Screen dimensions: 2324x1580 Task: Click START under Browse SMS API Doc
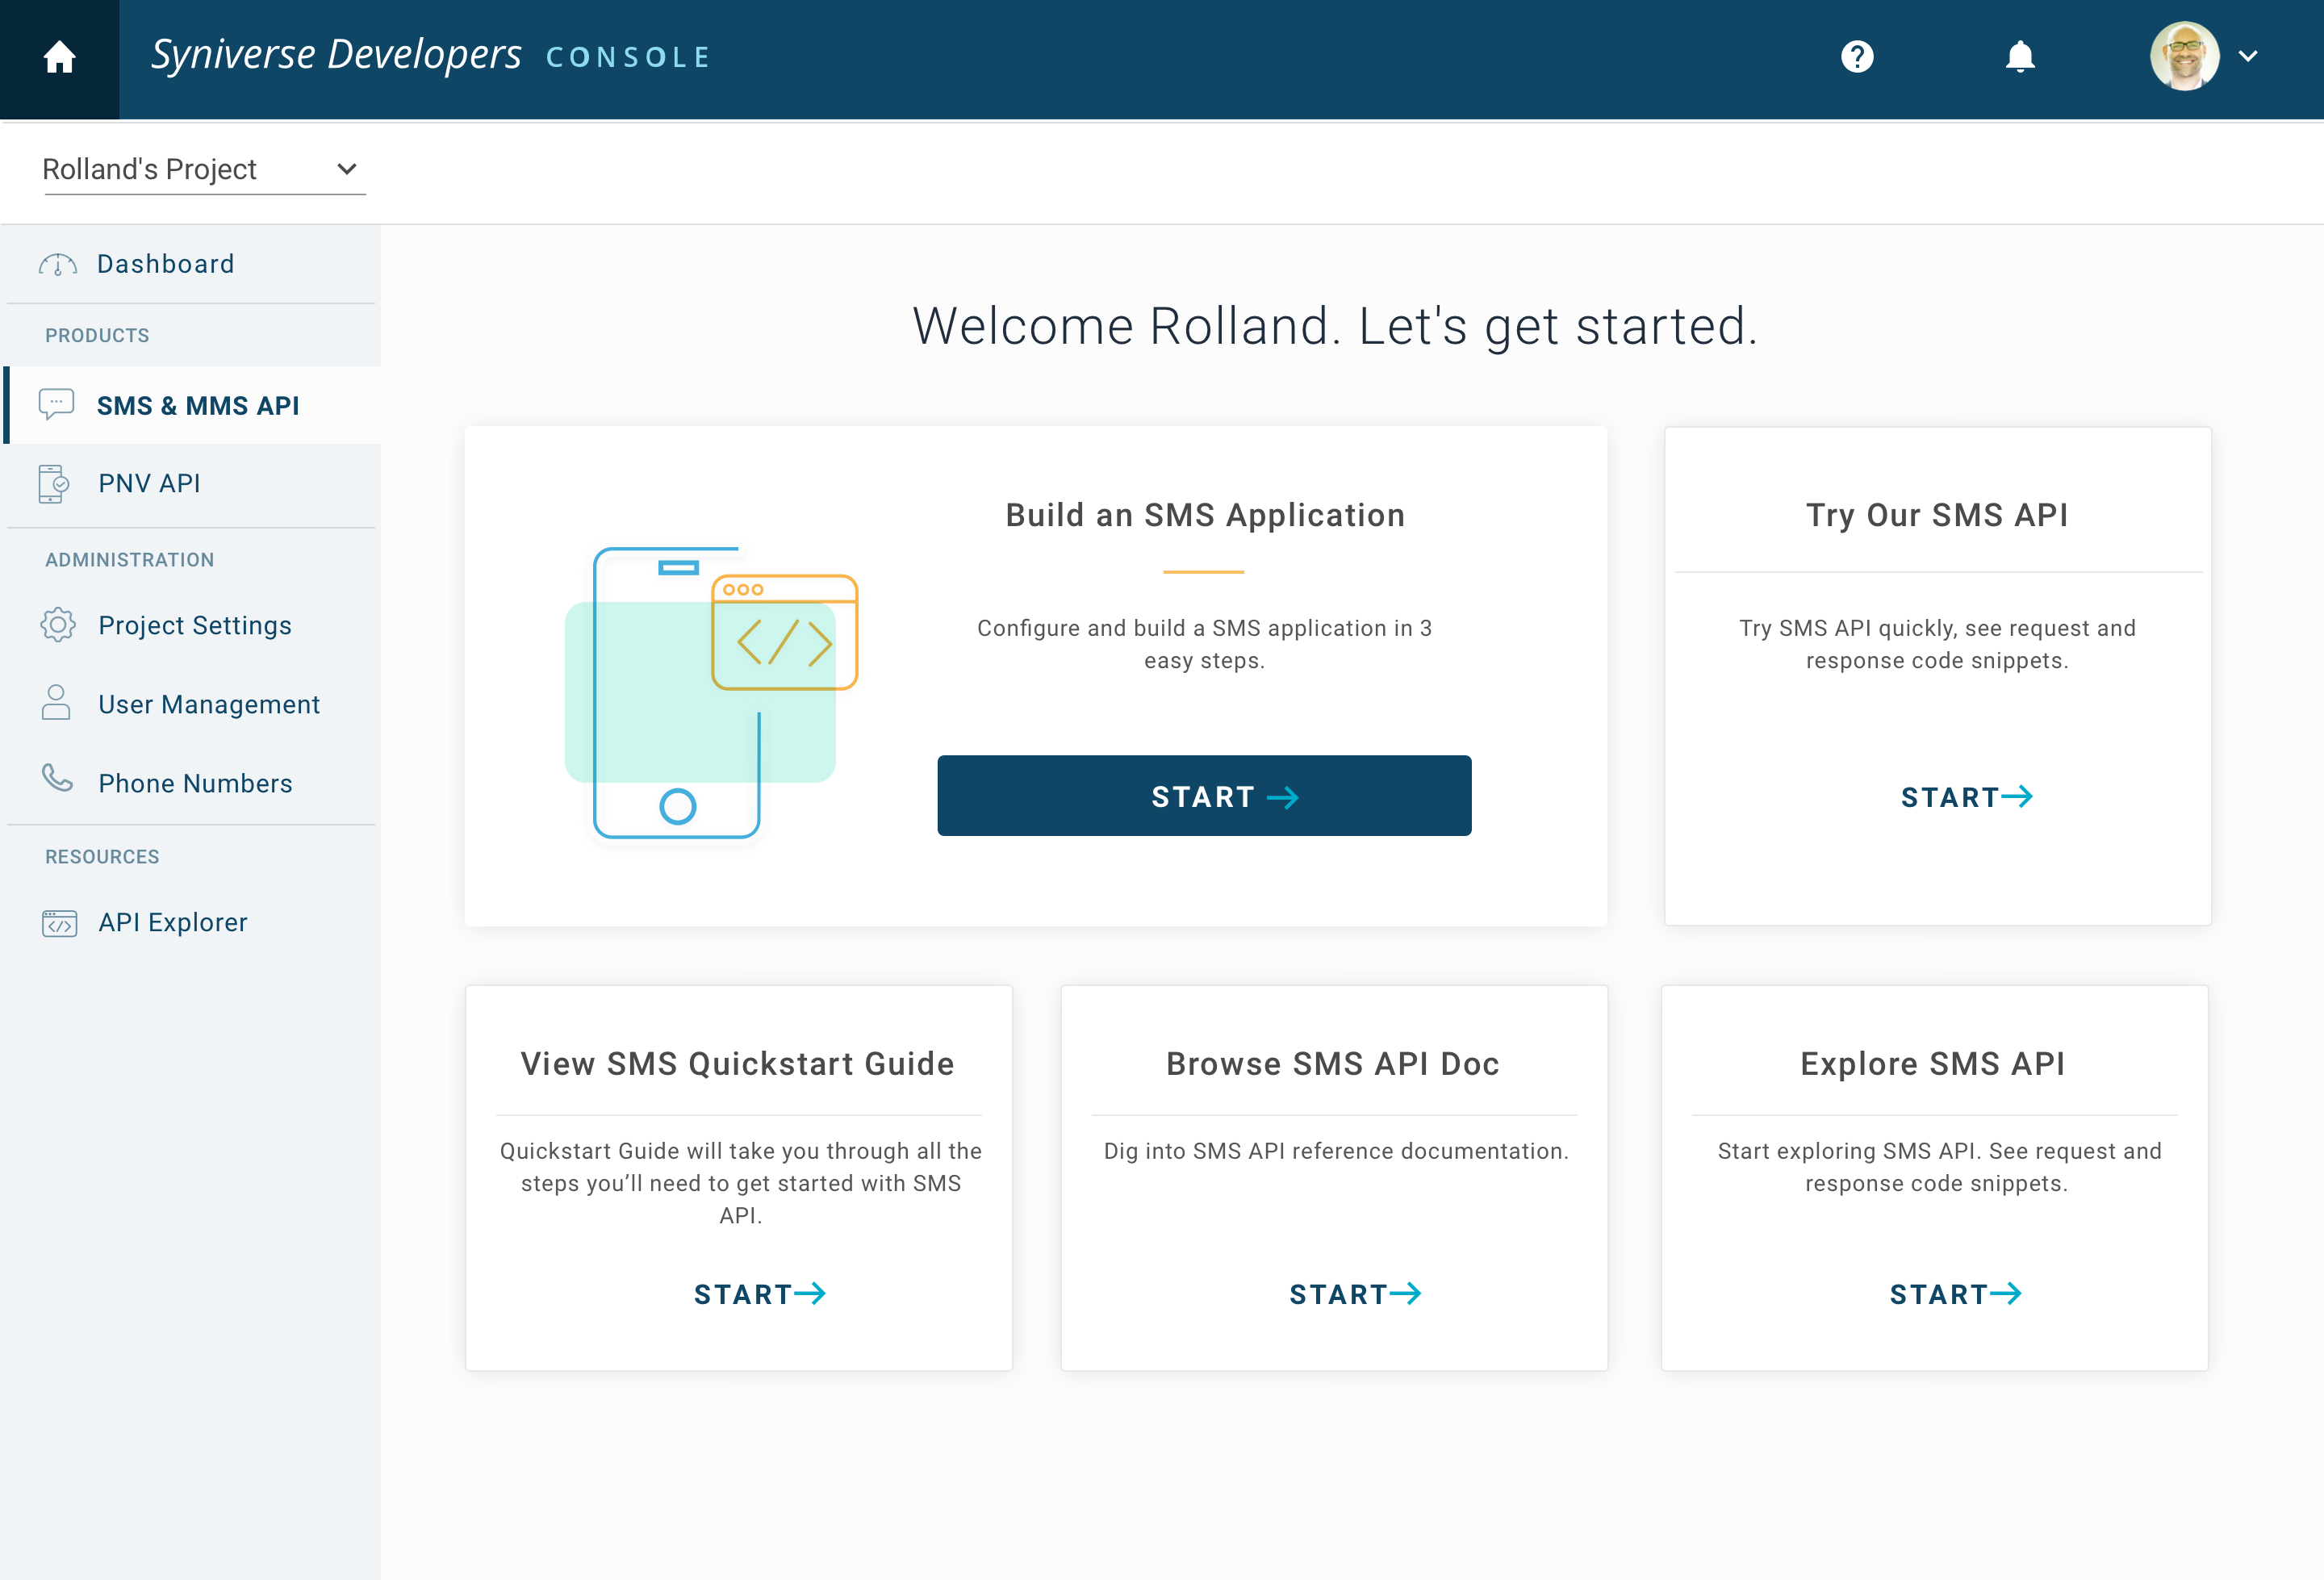tap(1355, 1294)
